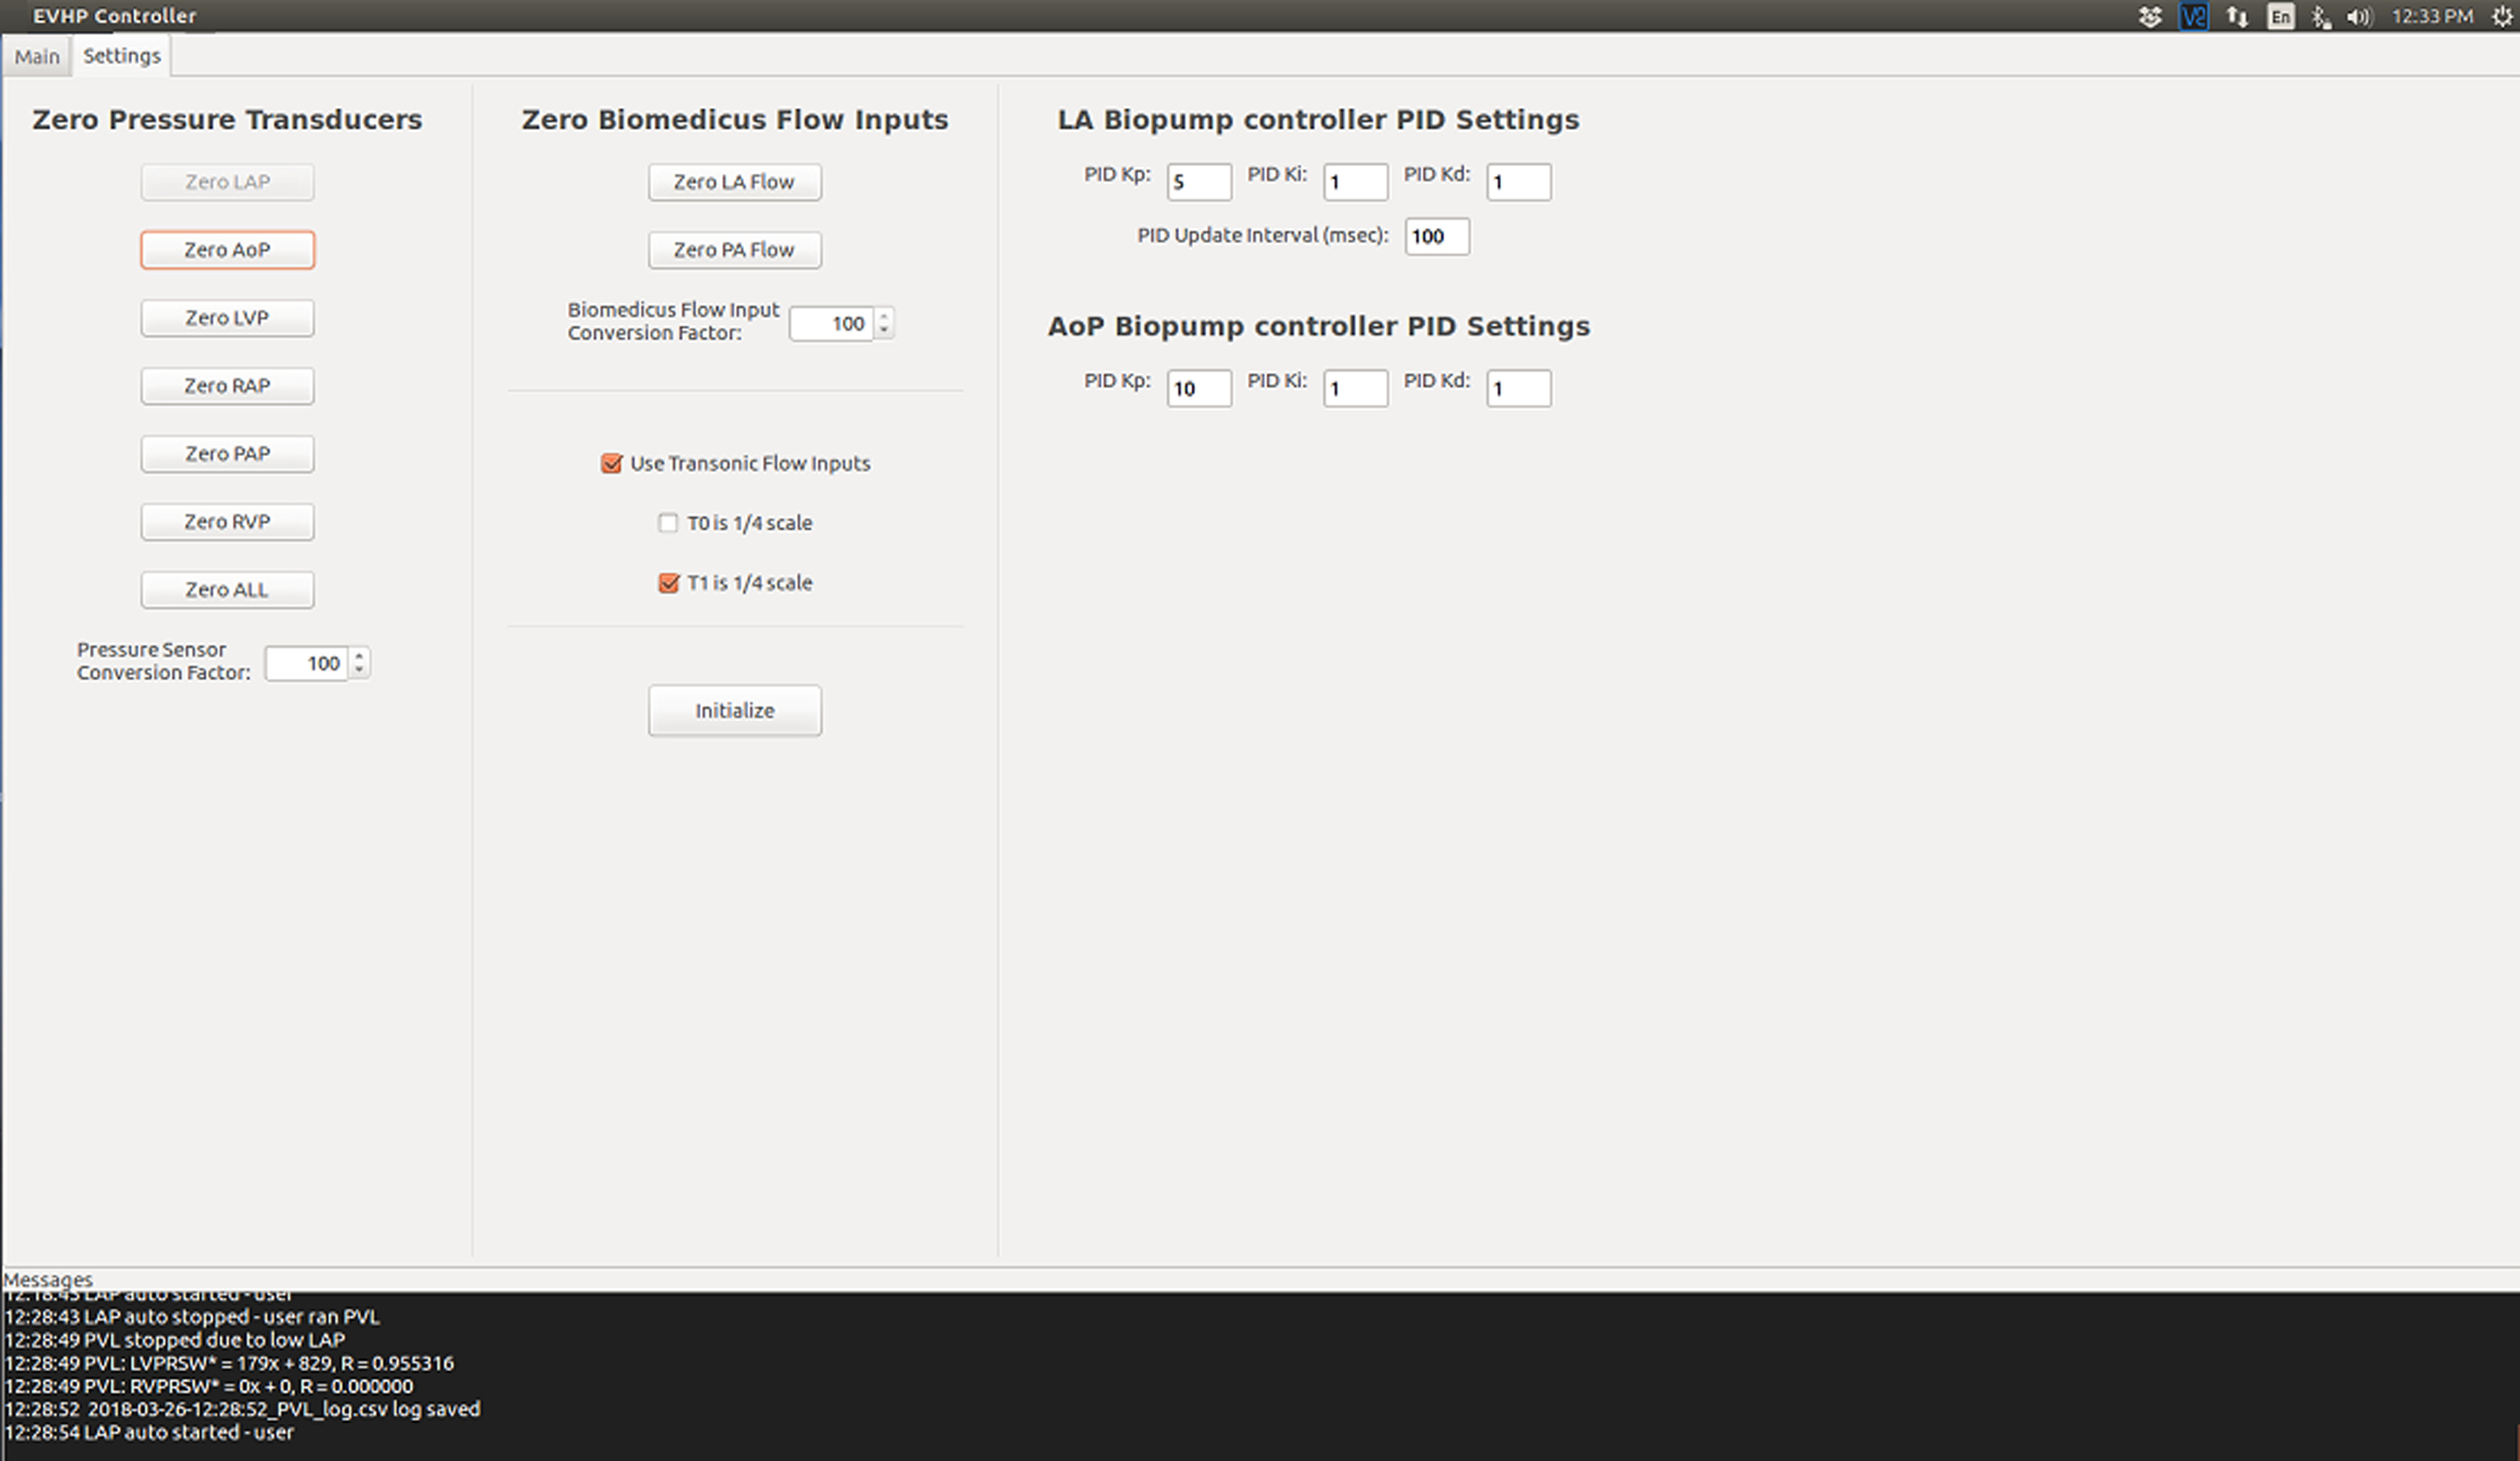Click the Initialize button
Screen dimensions: 2520x1461
[x=734, y=710]
